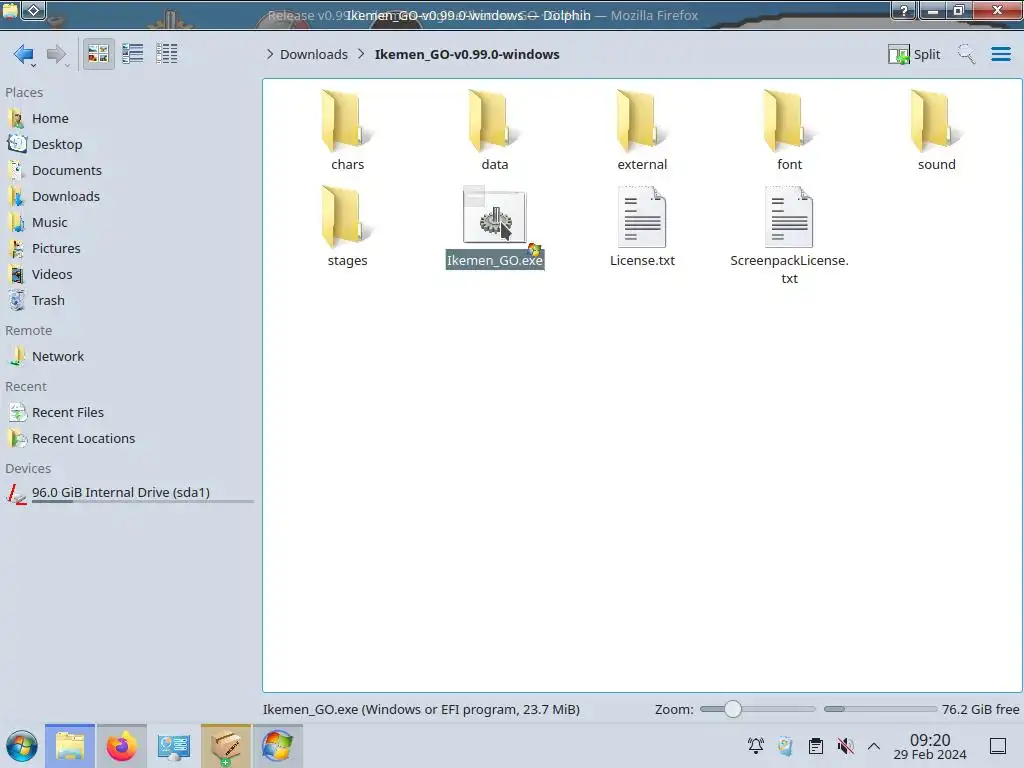The height and width of the screenshot is (768, 1024).
Task: Open the search magnifier tool
Action: [x=966, y=54]
